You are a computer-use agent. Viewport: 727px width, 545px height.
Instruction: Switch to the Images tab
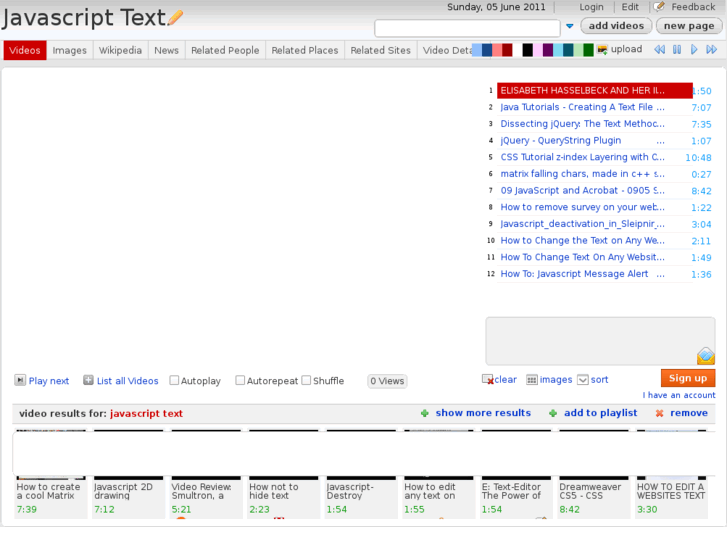tap(70, 50)
